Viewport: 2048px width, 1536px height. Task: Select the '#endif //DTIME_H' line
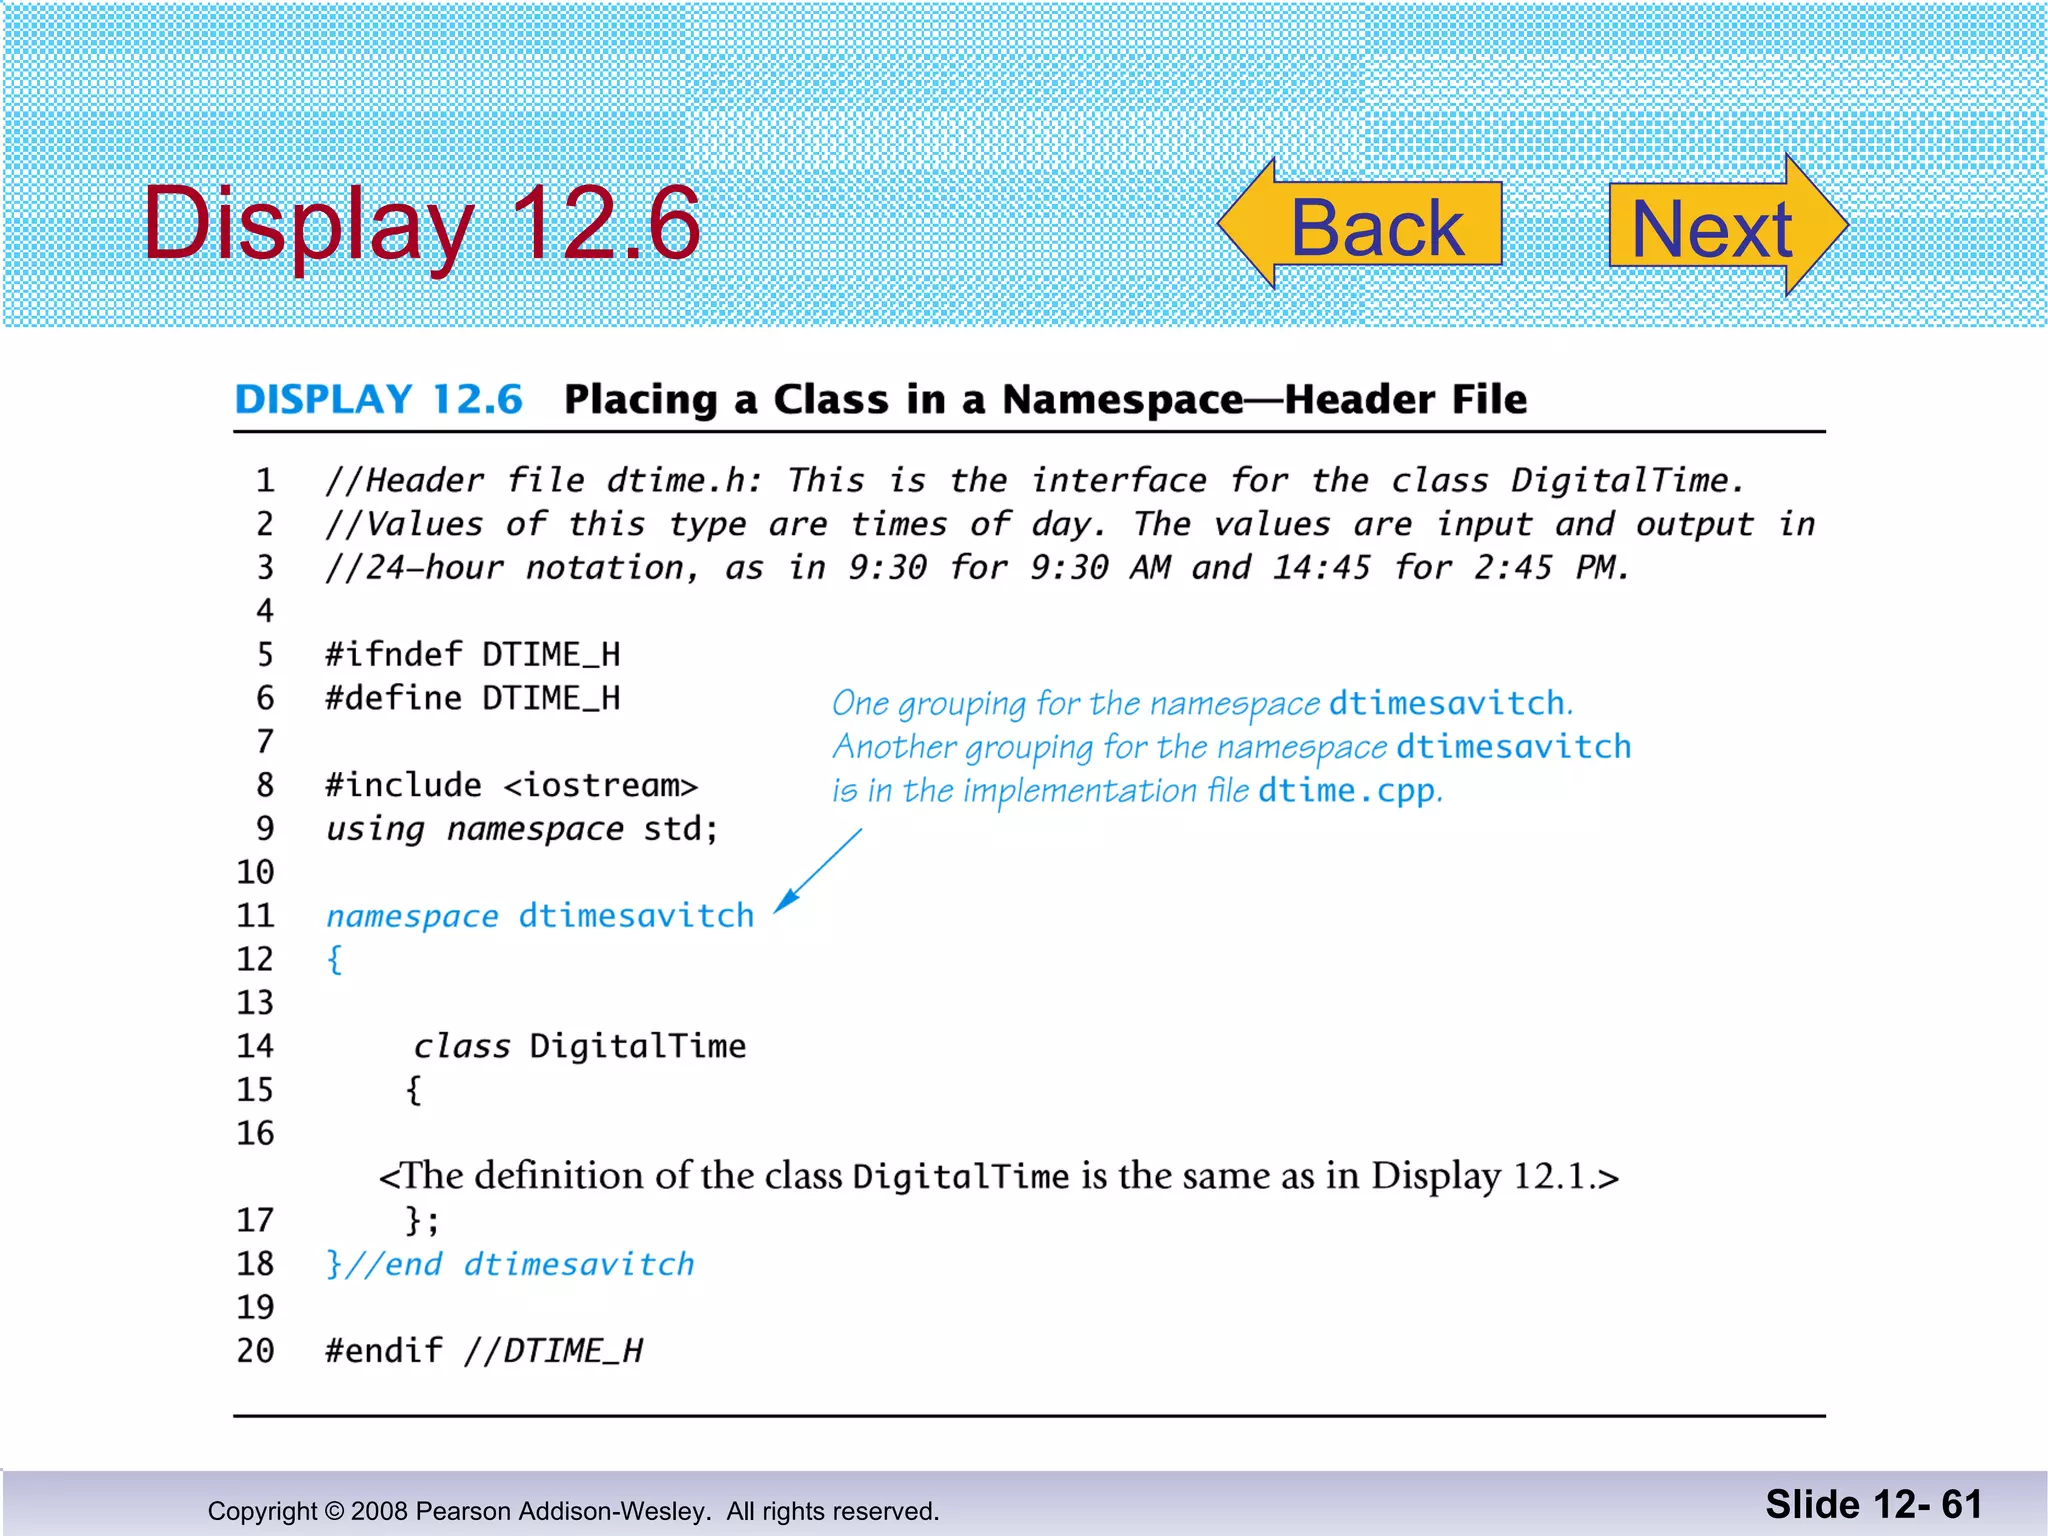click(x=484, y=1351)
